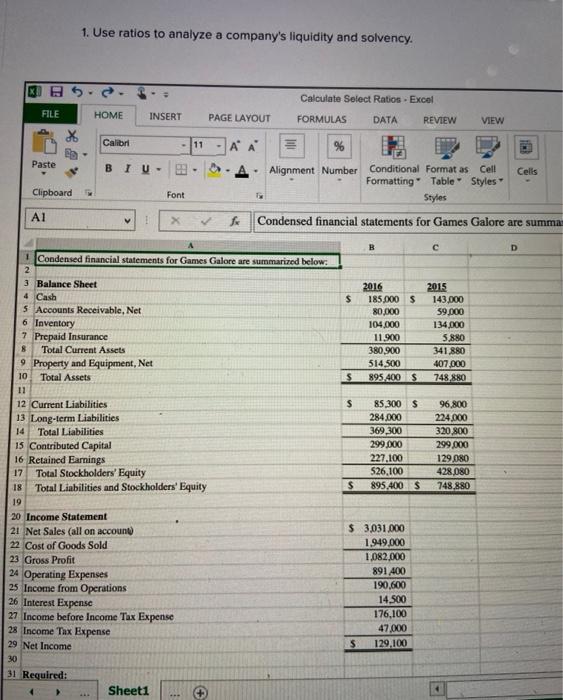Open the Fill Color dropdown arrow

coord(228,171)
